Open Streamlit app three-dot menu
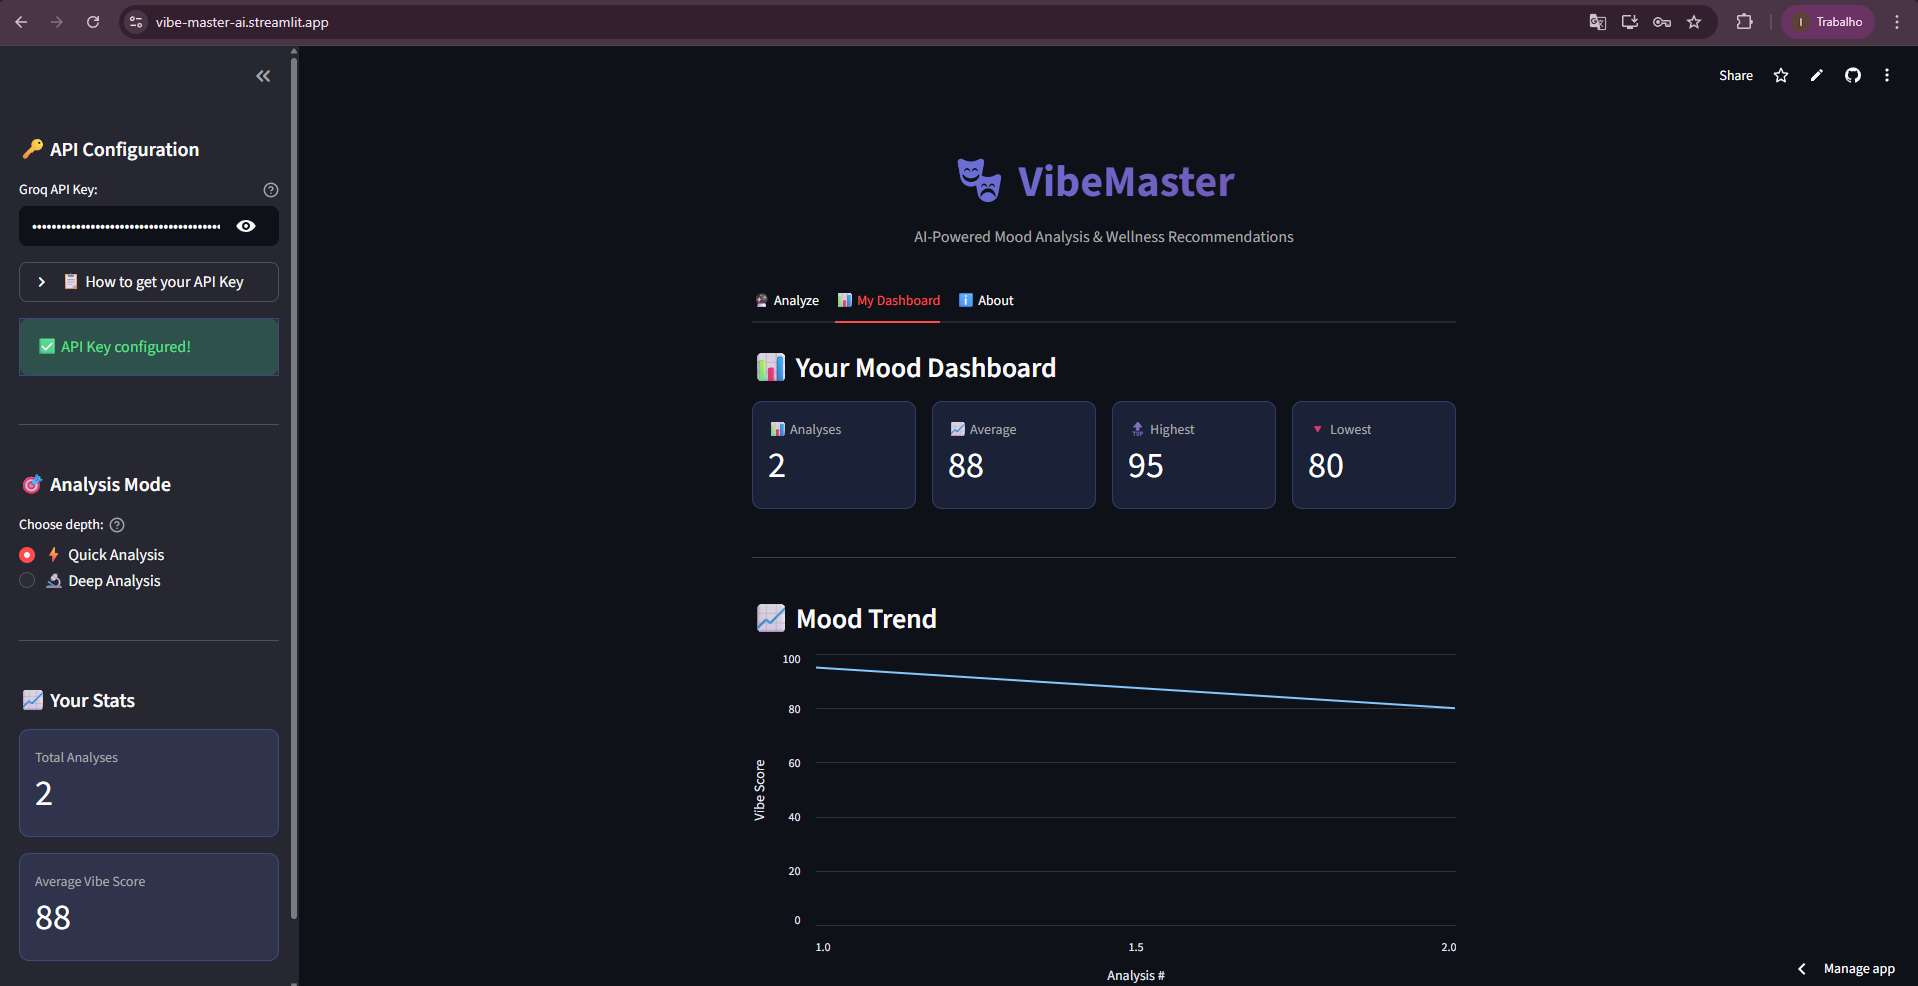Screen dimensions: 1918x986 pos(1887,76)
